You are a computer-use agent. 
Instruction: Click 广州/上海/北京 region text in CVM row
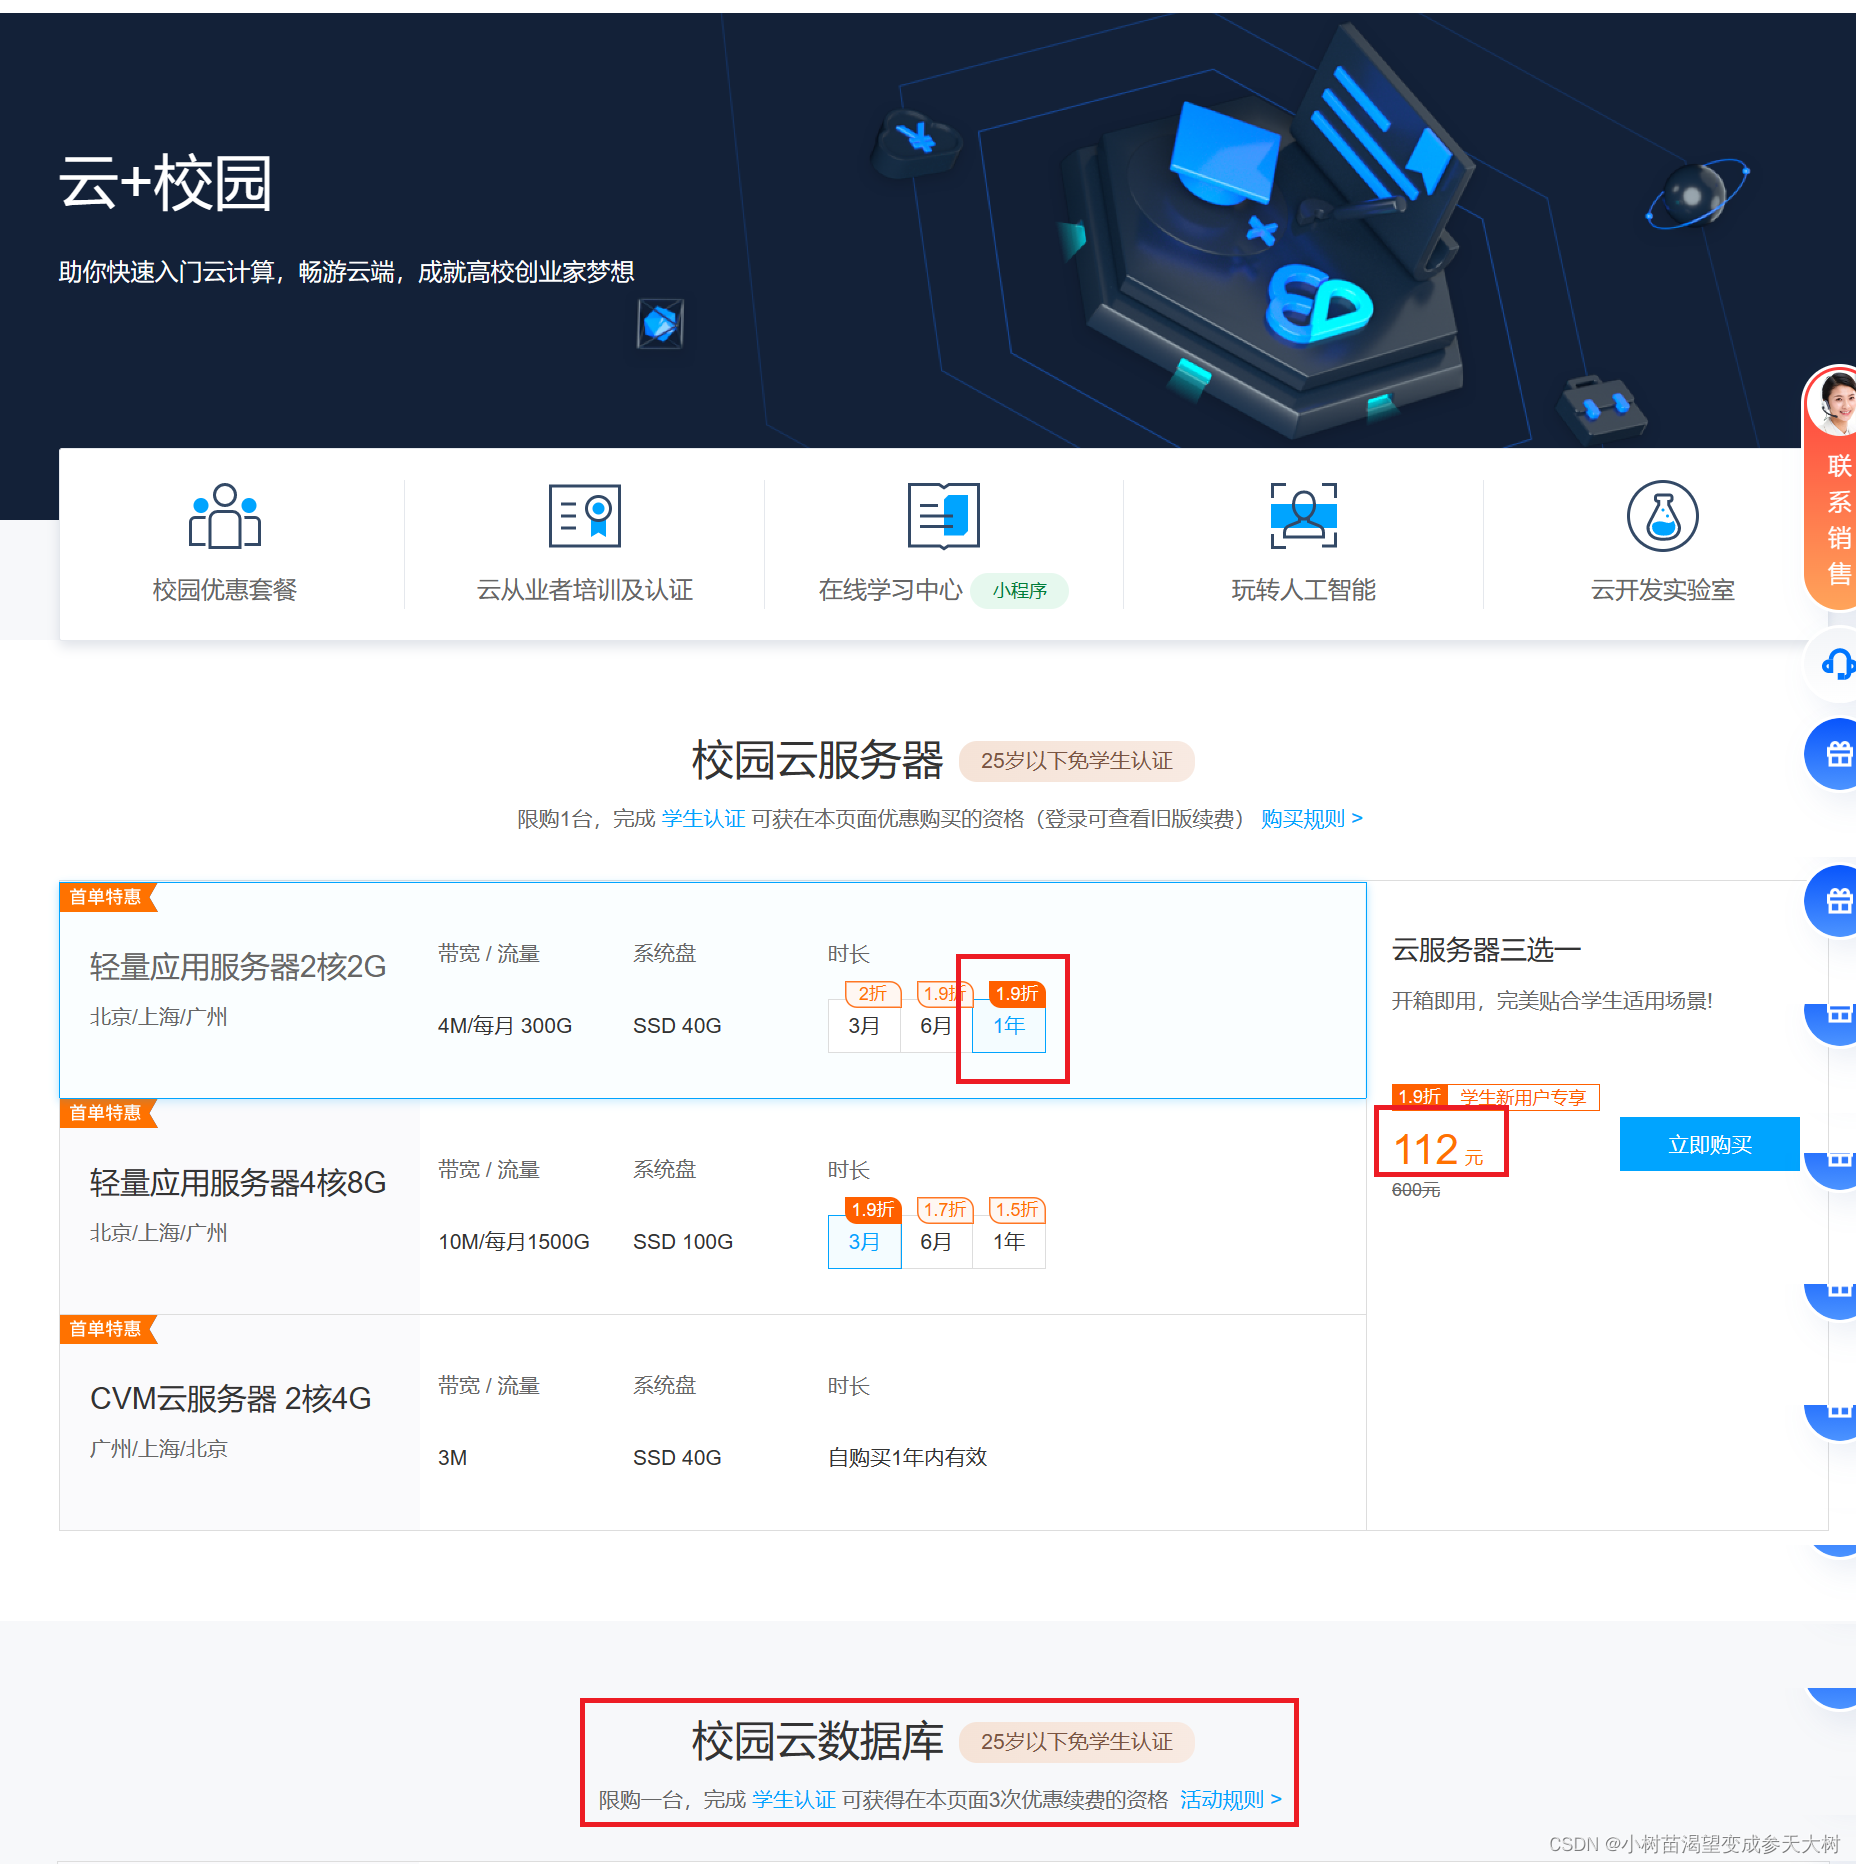tap(159, 1449)
